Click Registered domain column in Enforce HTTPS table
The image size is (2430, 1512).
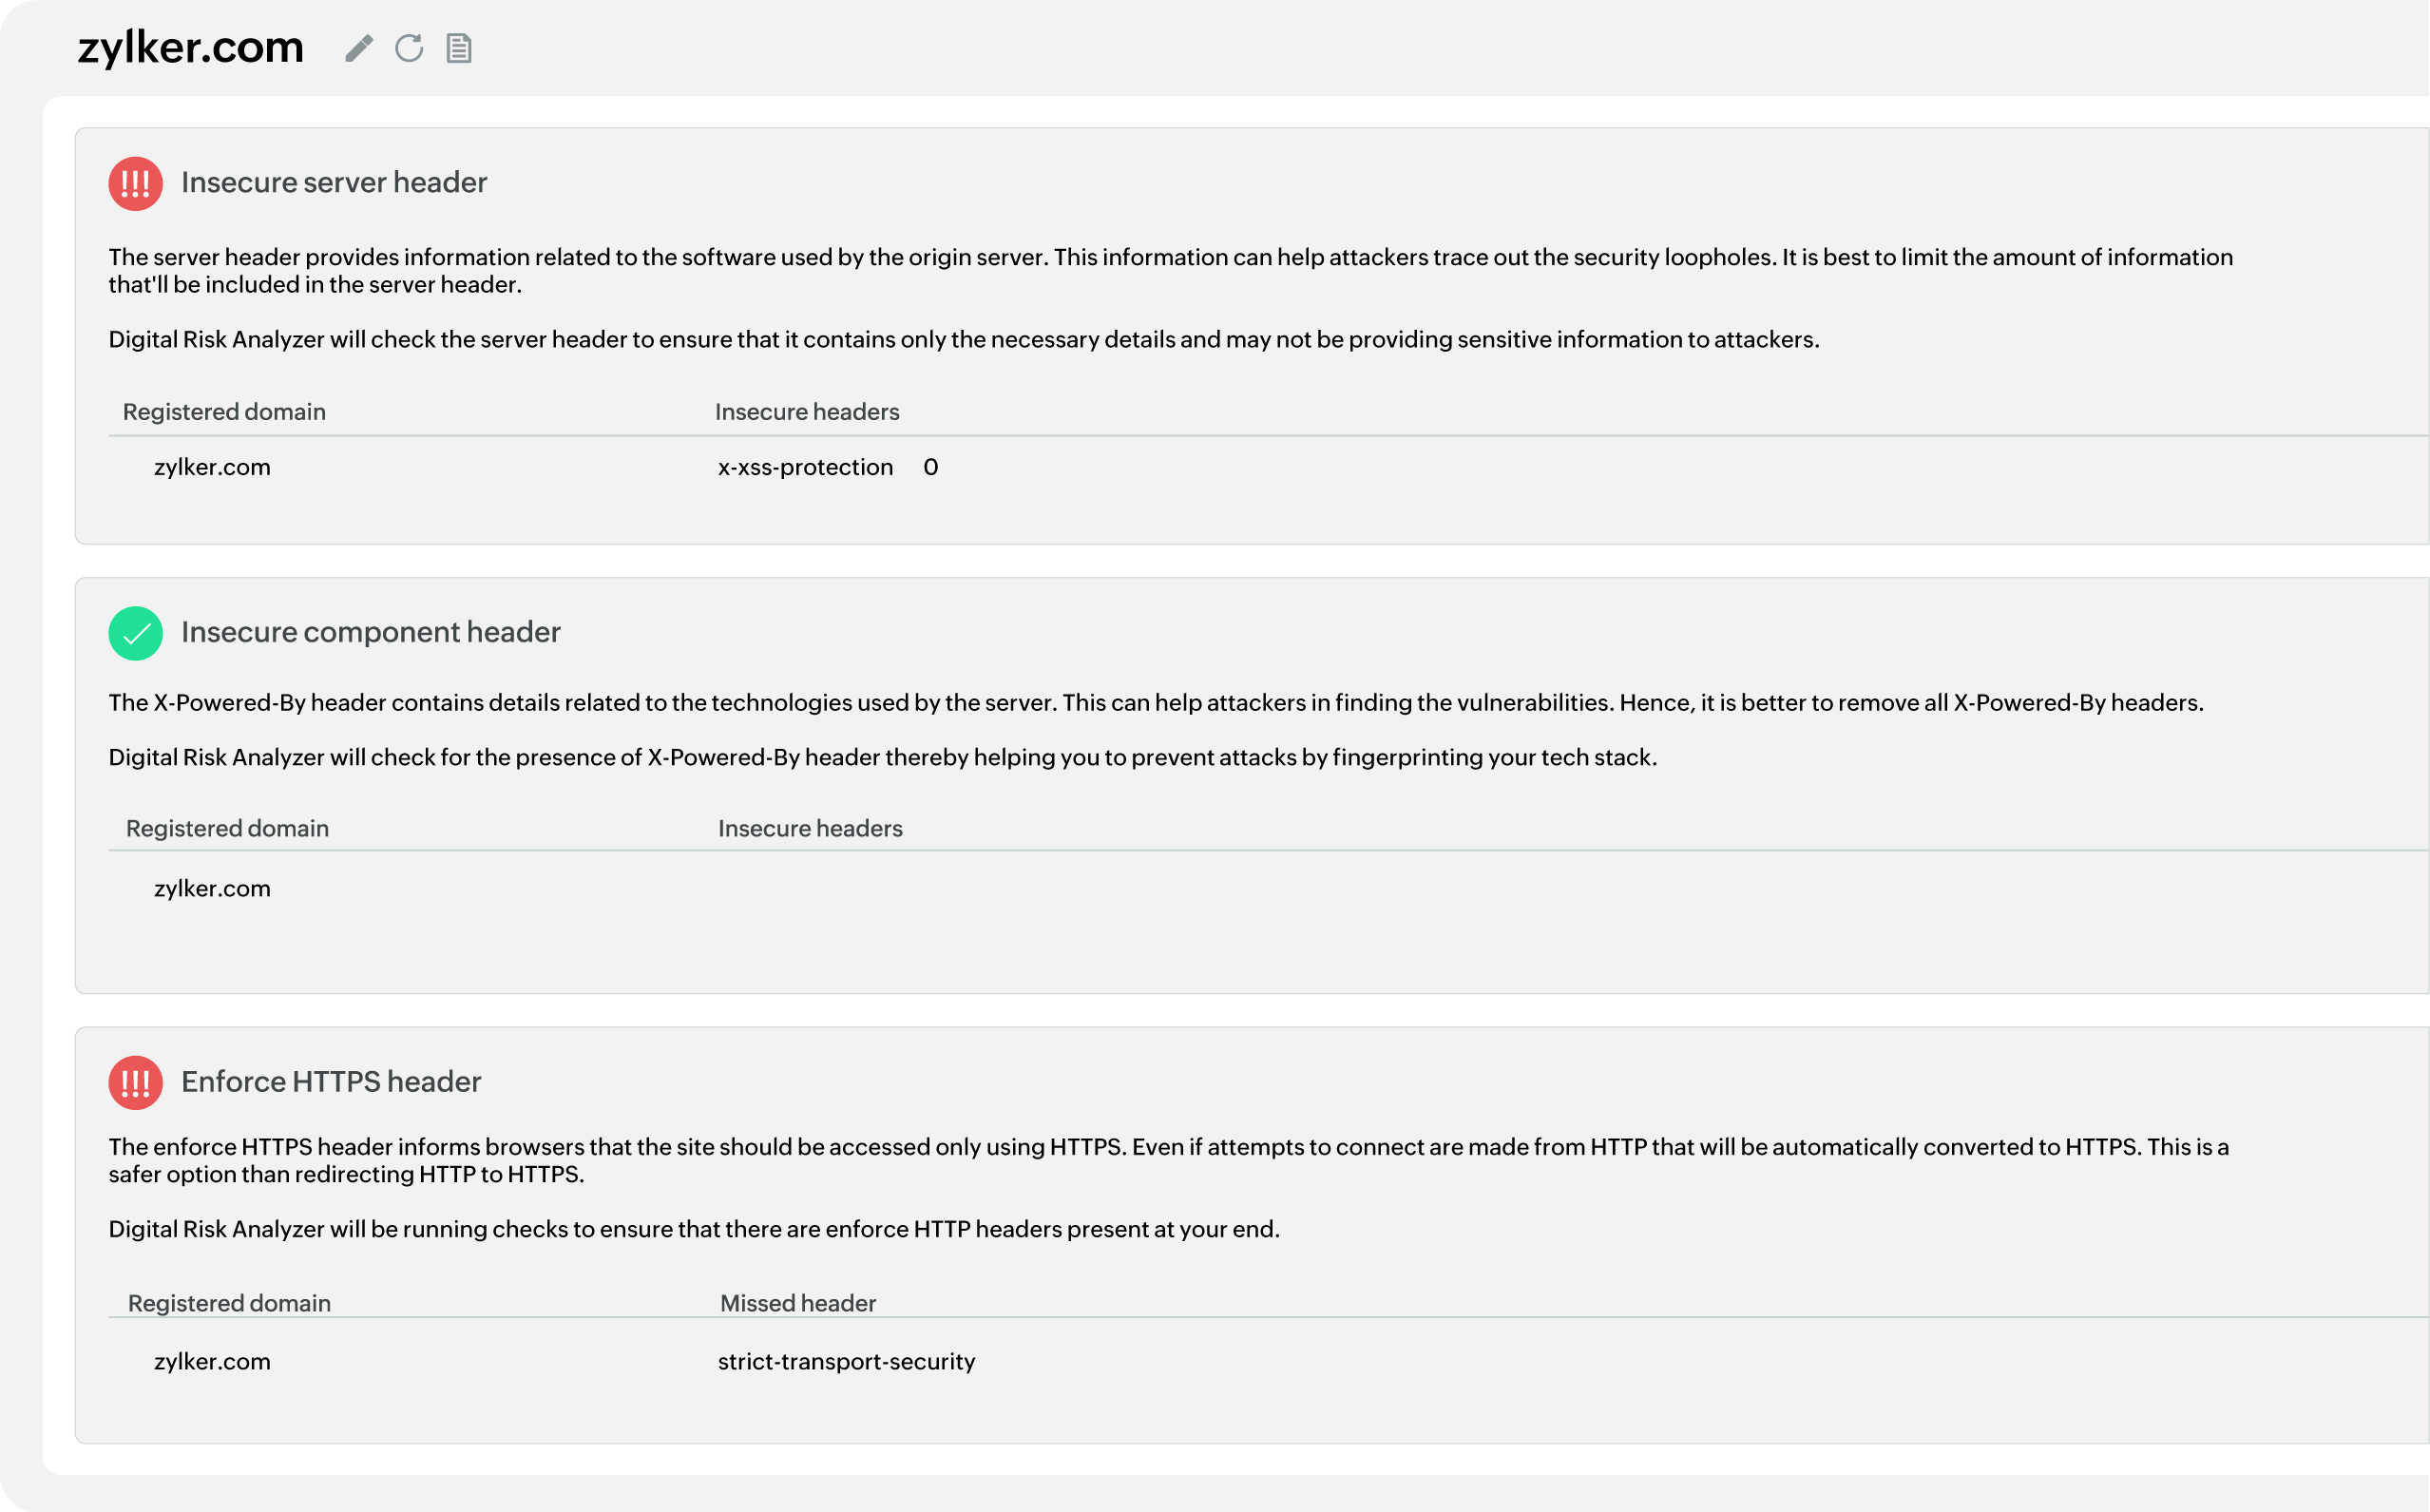click(x=229, y=1303)
